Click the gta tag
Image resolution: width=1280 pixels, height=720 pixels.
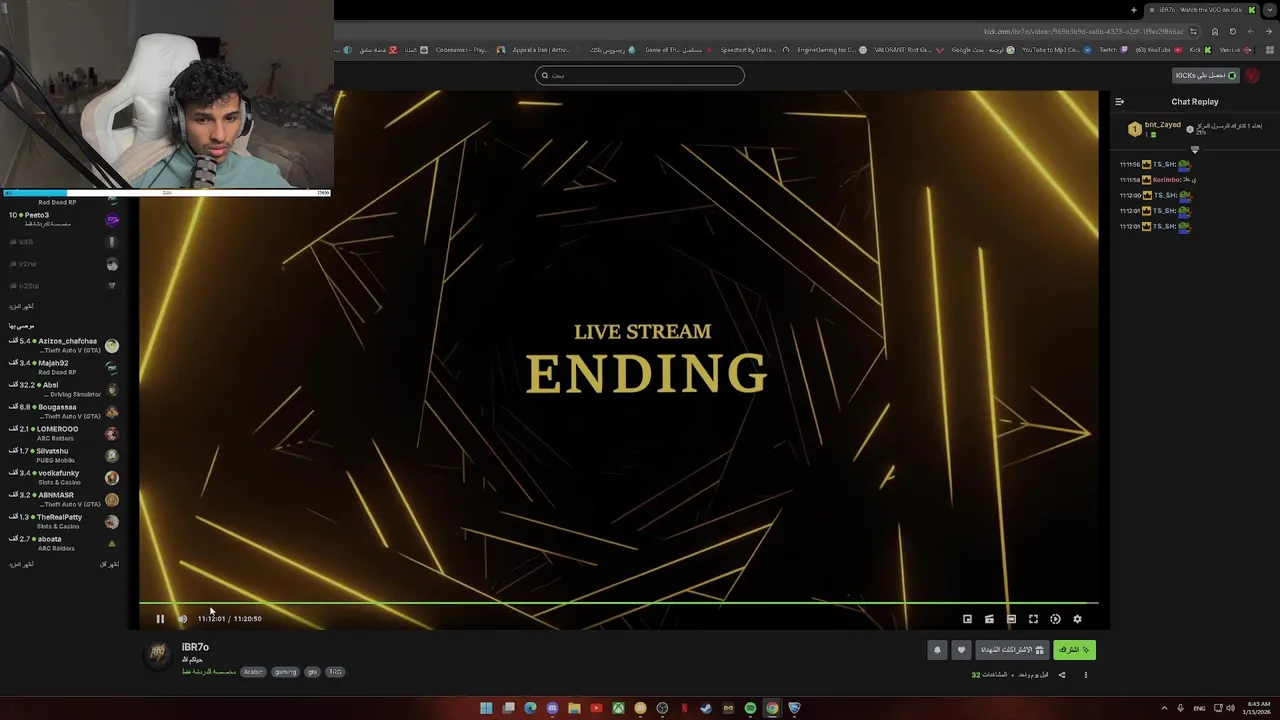pos(312,672)
